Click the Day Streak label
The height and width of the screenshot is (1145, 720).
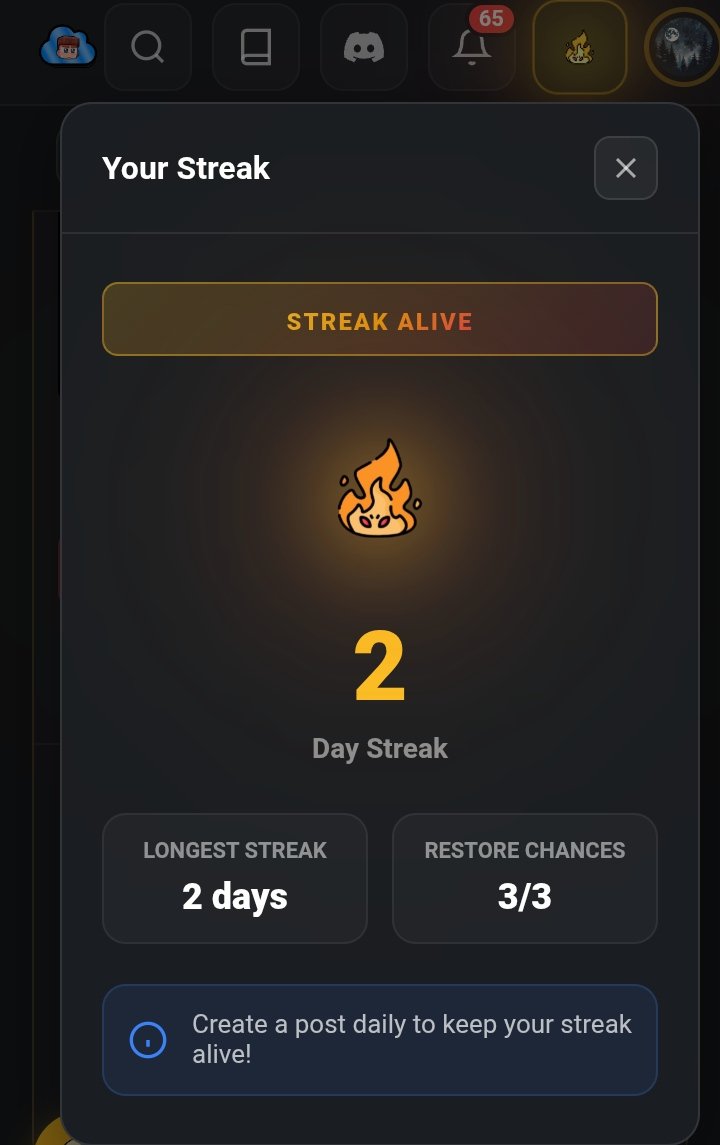(380, 748)
